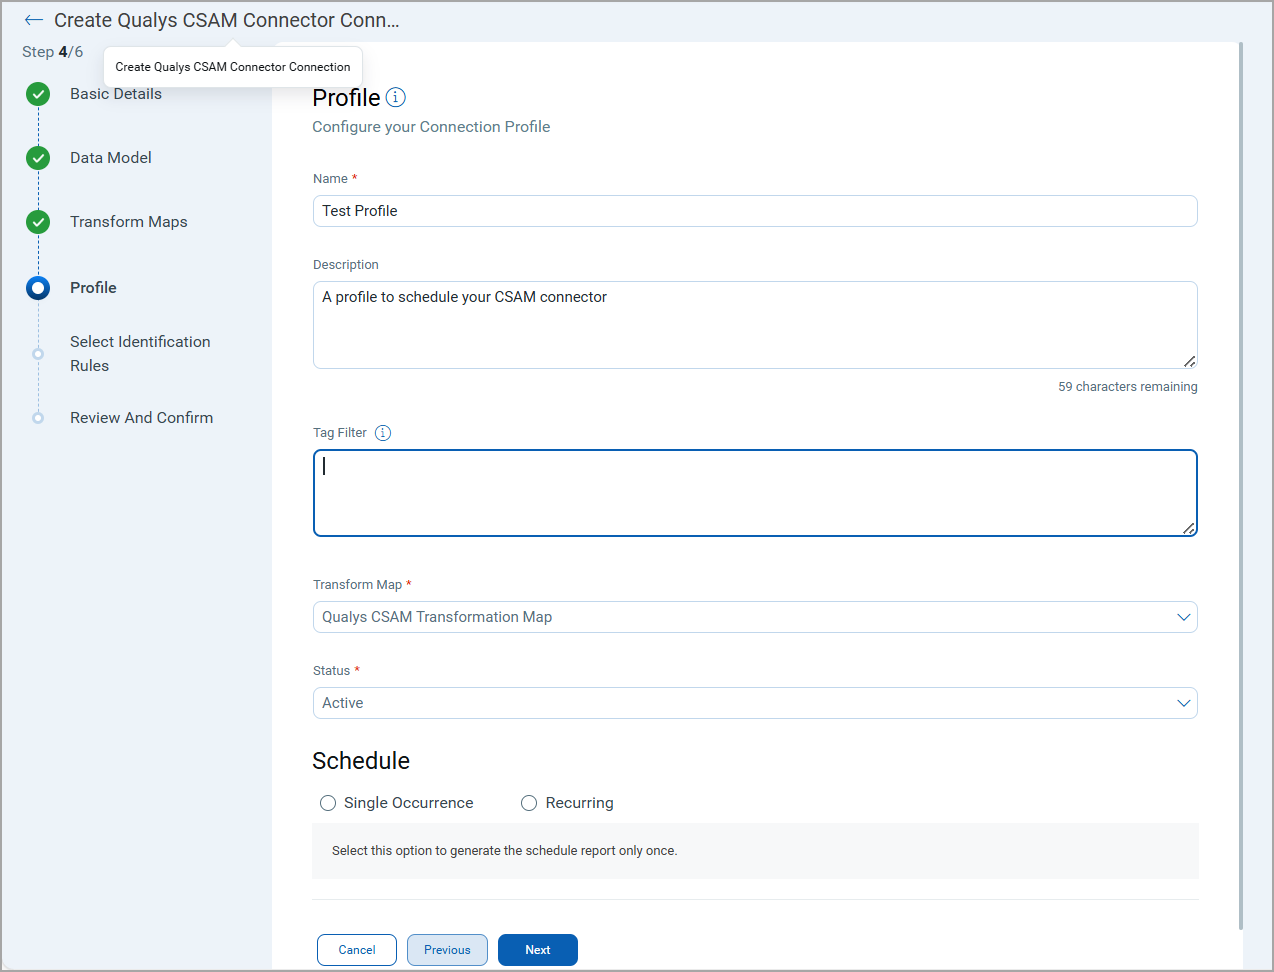The width and height of the screenshot is (1274, 972).
Task: Open the Tag Filter info tooltip icon
Action: 383,433
